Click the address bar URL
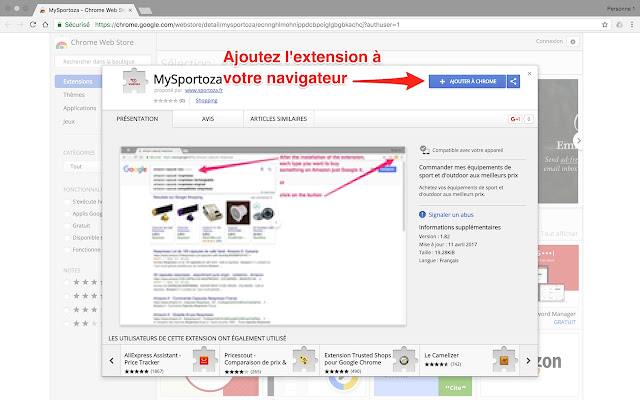 (247, 24)
